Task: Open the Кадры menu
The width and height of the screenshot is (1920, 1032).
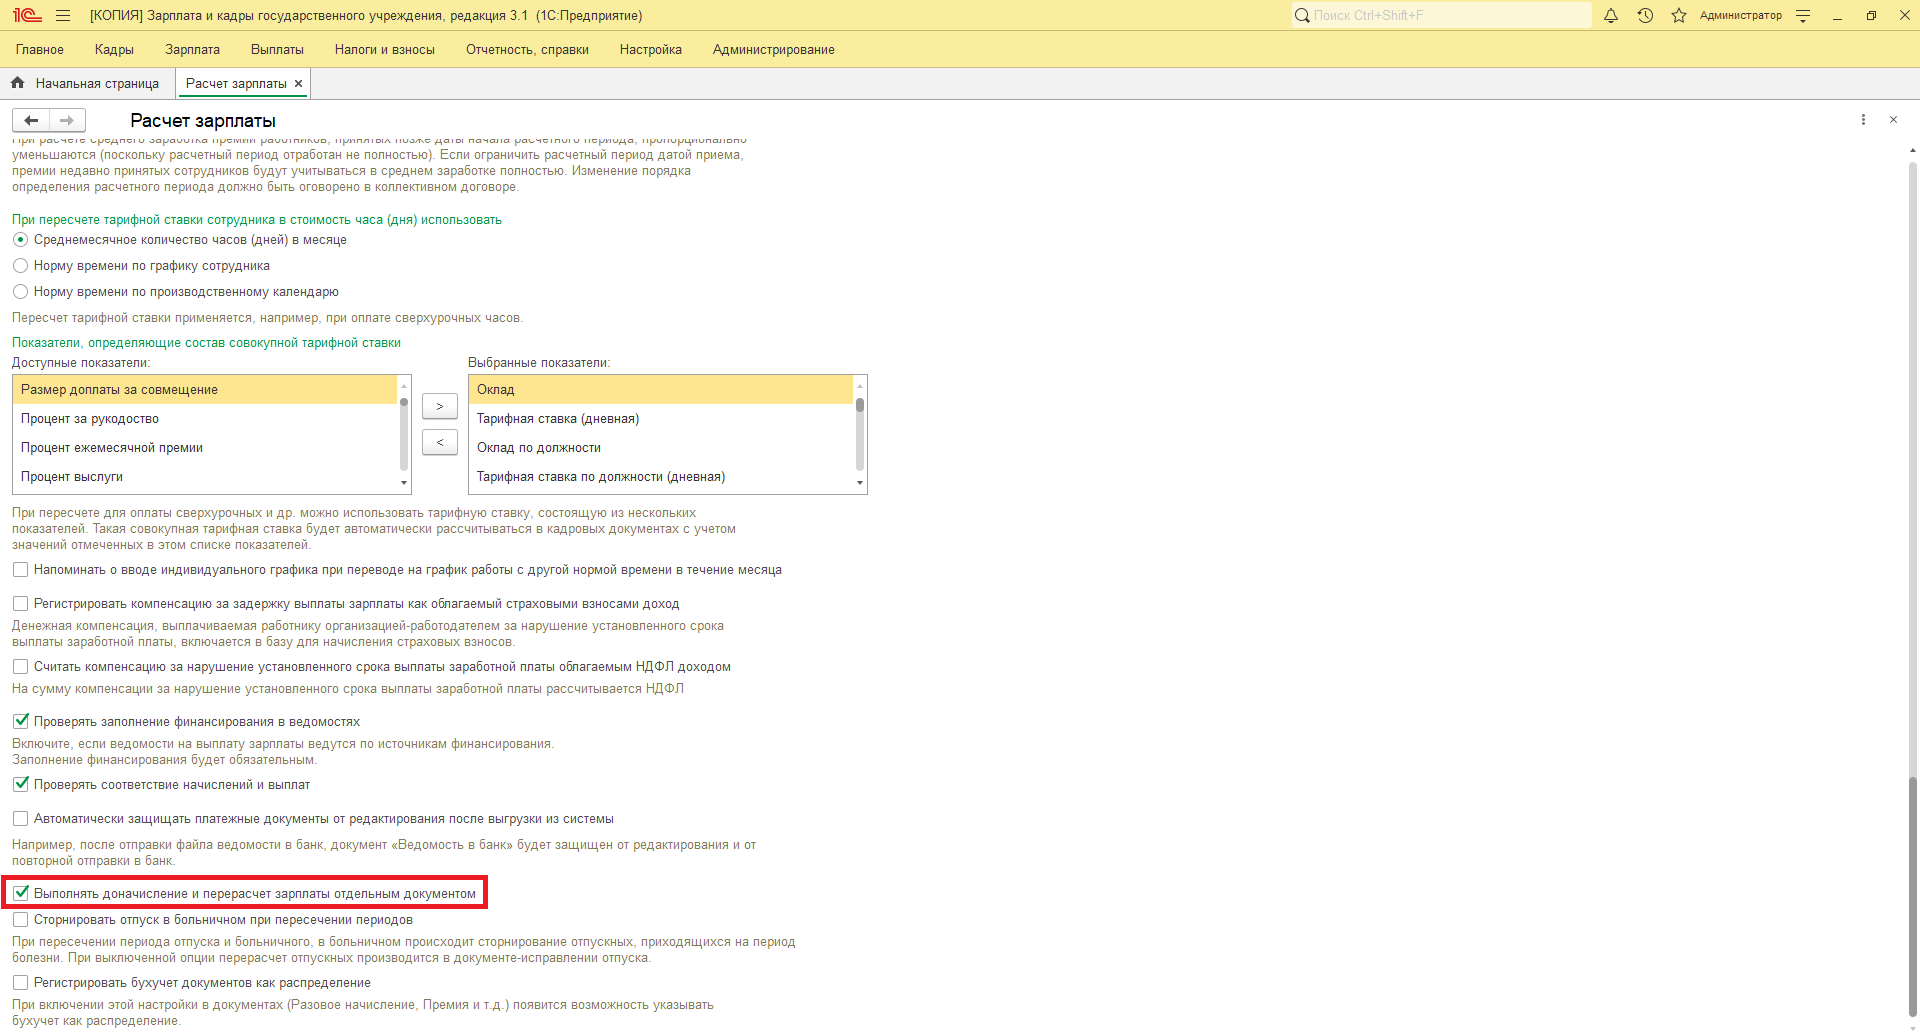Action: point(114,49)
